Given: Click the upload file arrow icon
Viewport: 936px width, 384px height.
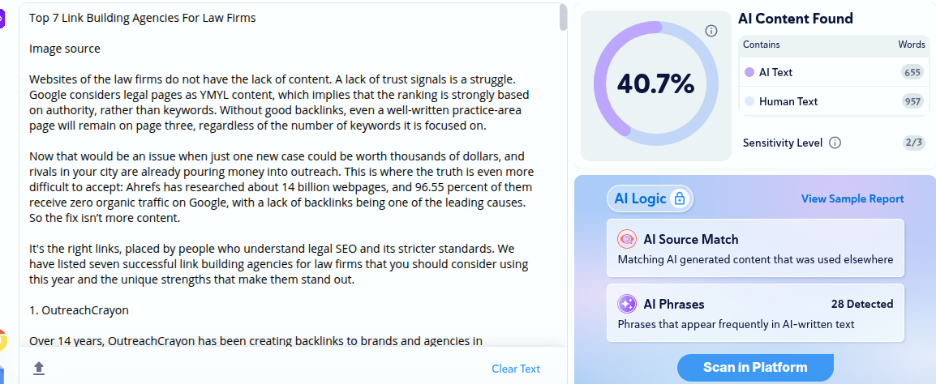Looking at the screenshot, I should 39,368.
